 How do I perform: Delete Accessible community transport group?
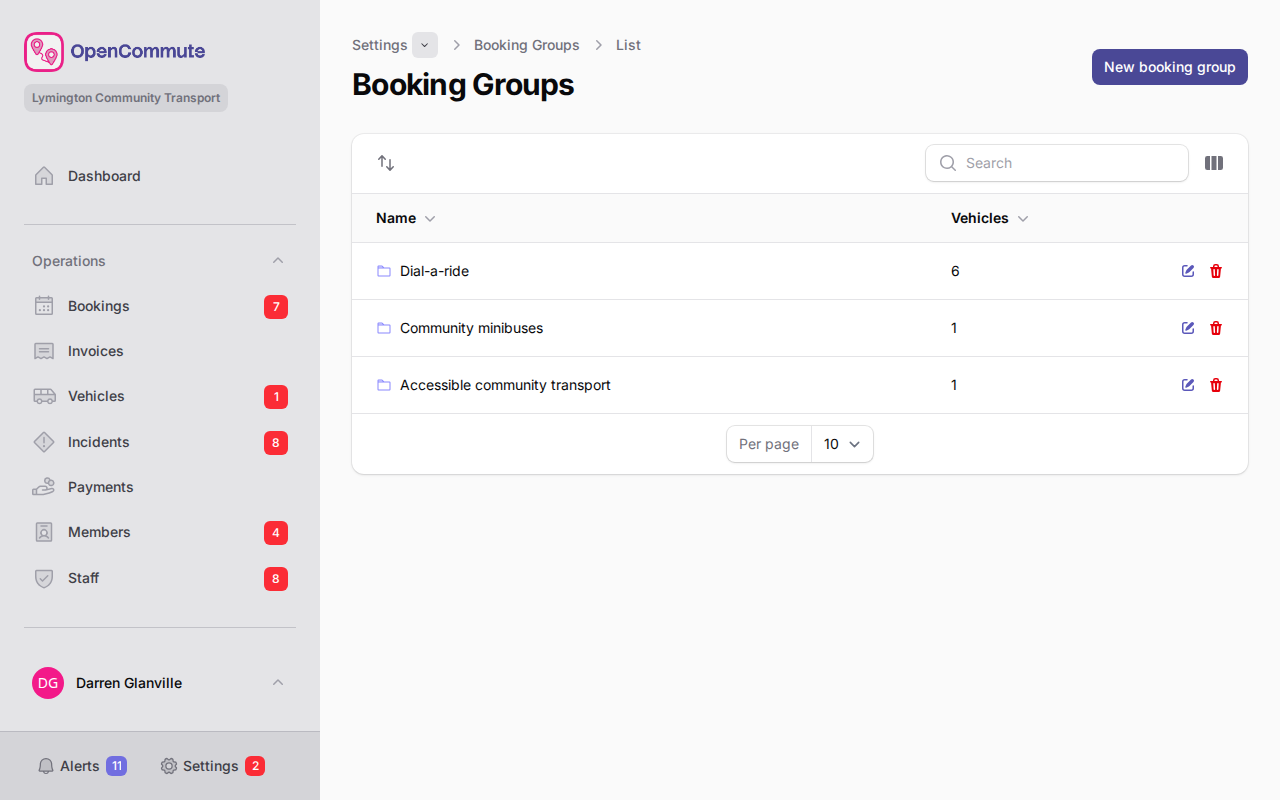coord(1216,385)
